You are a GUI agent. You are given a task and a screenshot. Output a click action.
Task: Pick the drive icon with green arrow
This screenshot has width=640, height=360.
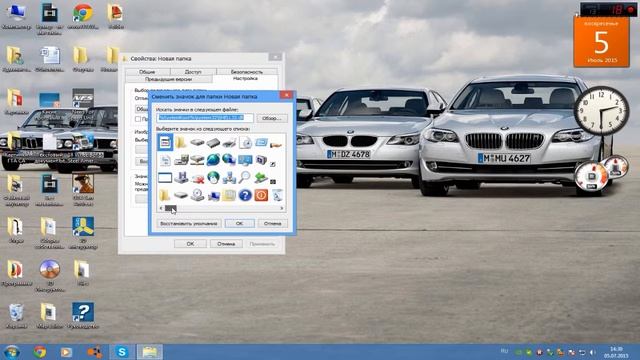pos(261,177)
